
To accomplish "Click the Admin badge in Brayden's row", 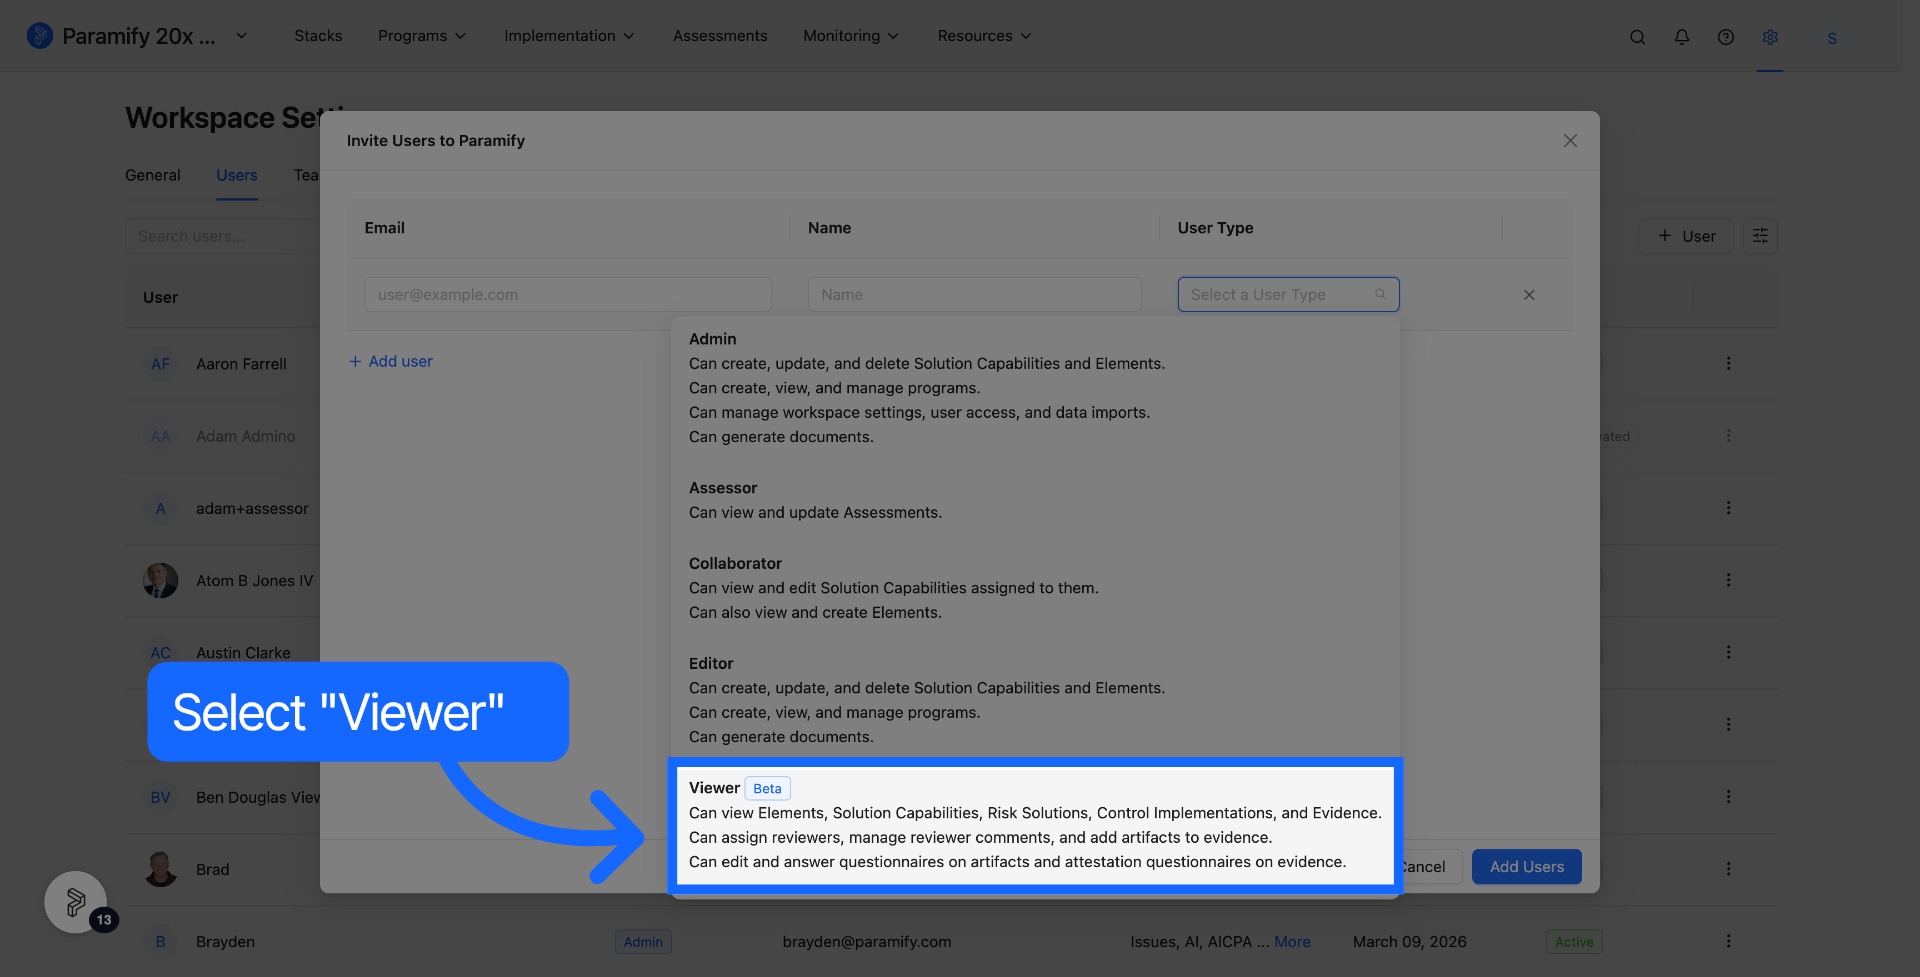I will coord(643,942).
